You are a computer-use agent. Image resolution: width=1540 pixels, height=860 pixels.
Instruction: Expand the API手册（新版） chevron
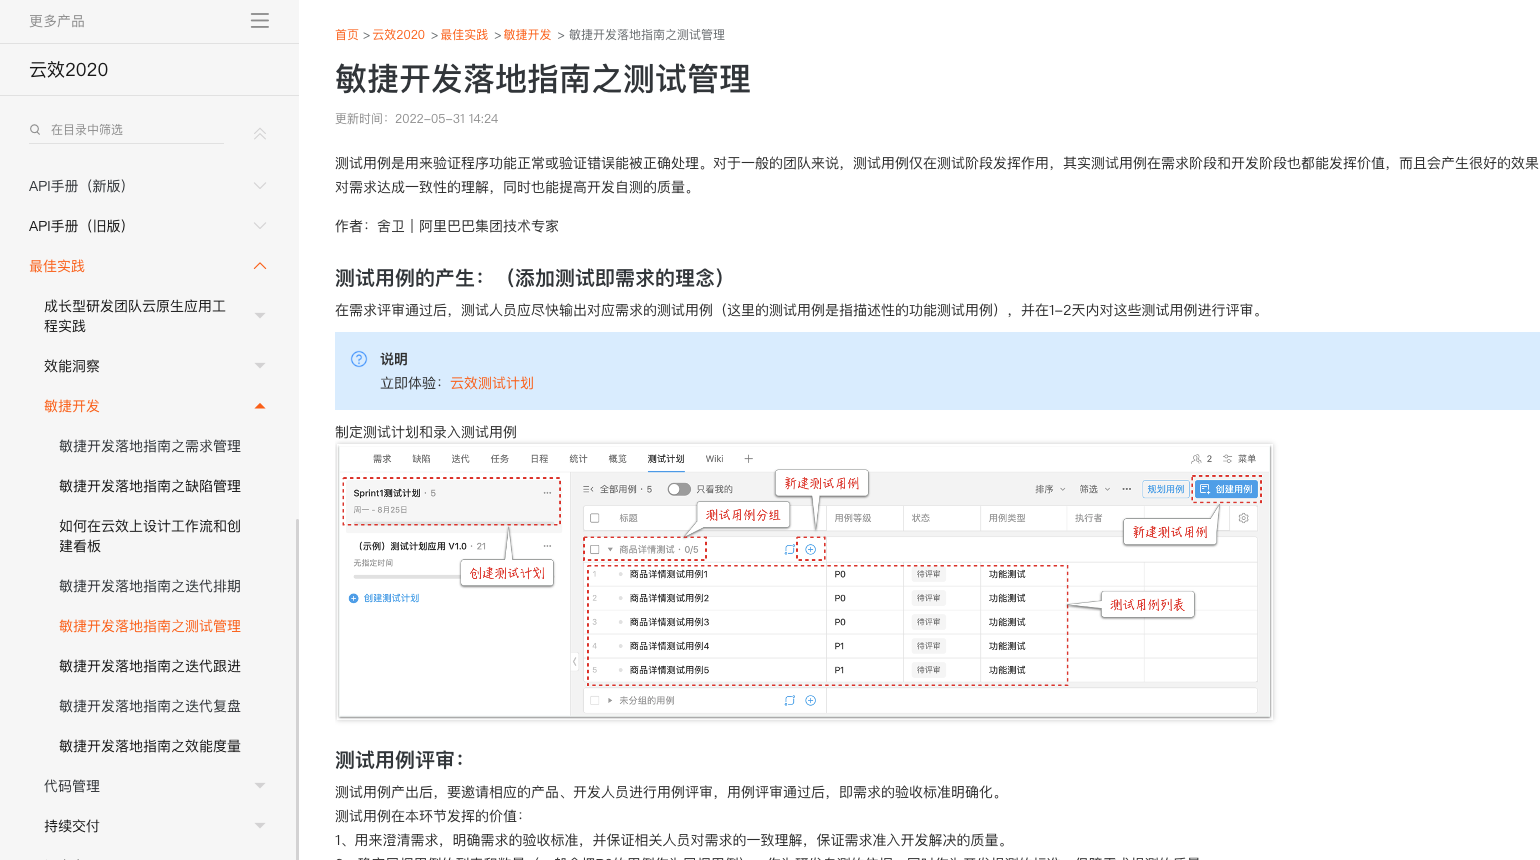260,186
